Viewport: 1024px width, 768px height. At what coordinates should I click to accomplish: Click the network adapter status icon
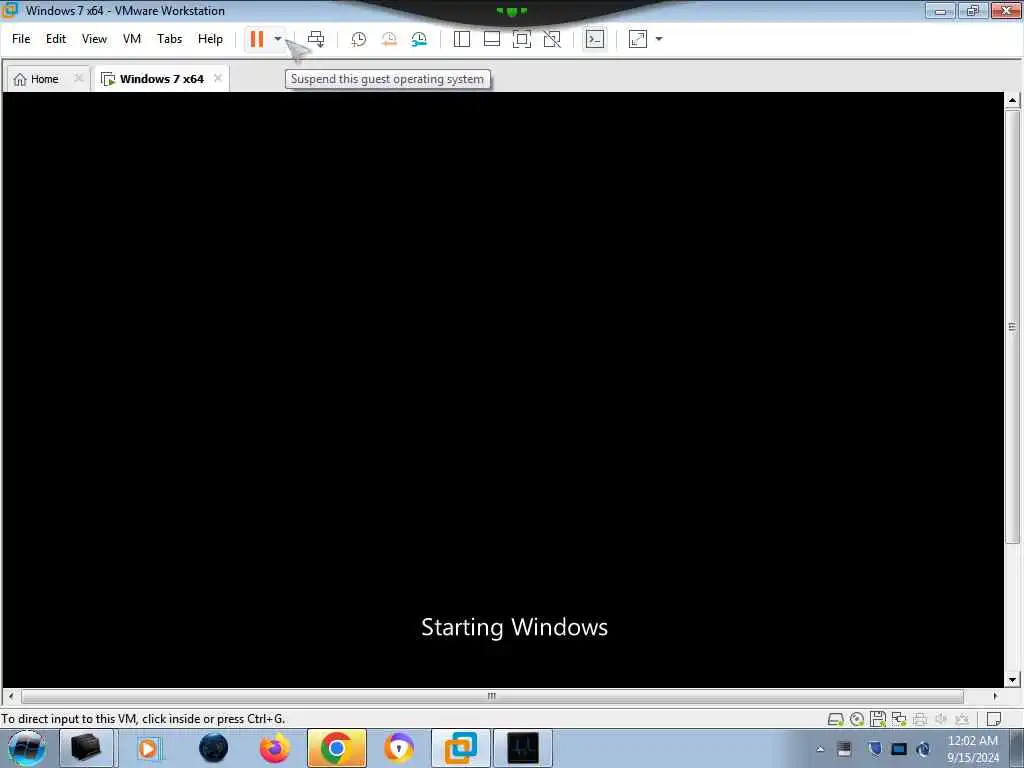[x=899, y=720]
